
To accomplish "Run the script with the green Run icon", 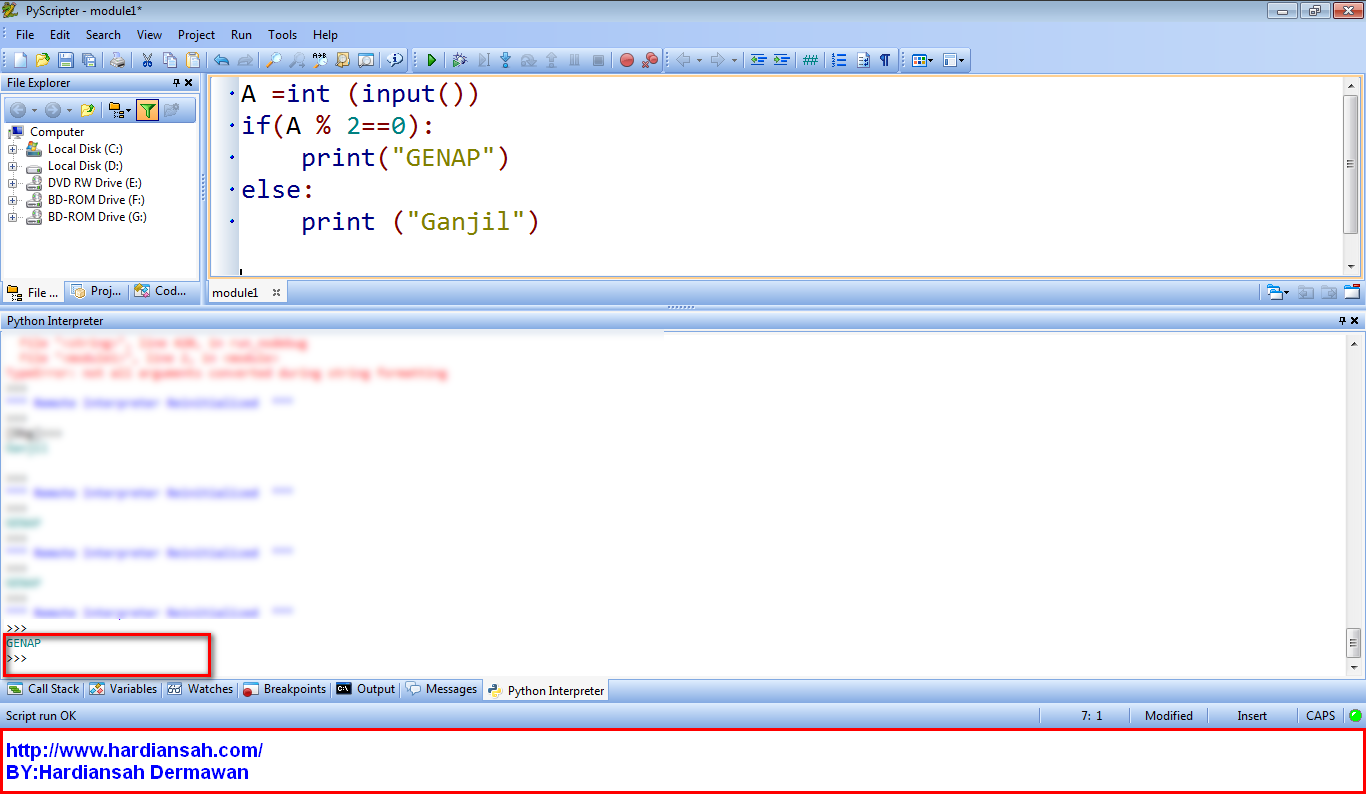I will pyautogui.click(x=431, y=60).
